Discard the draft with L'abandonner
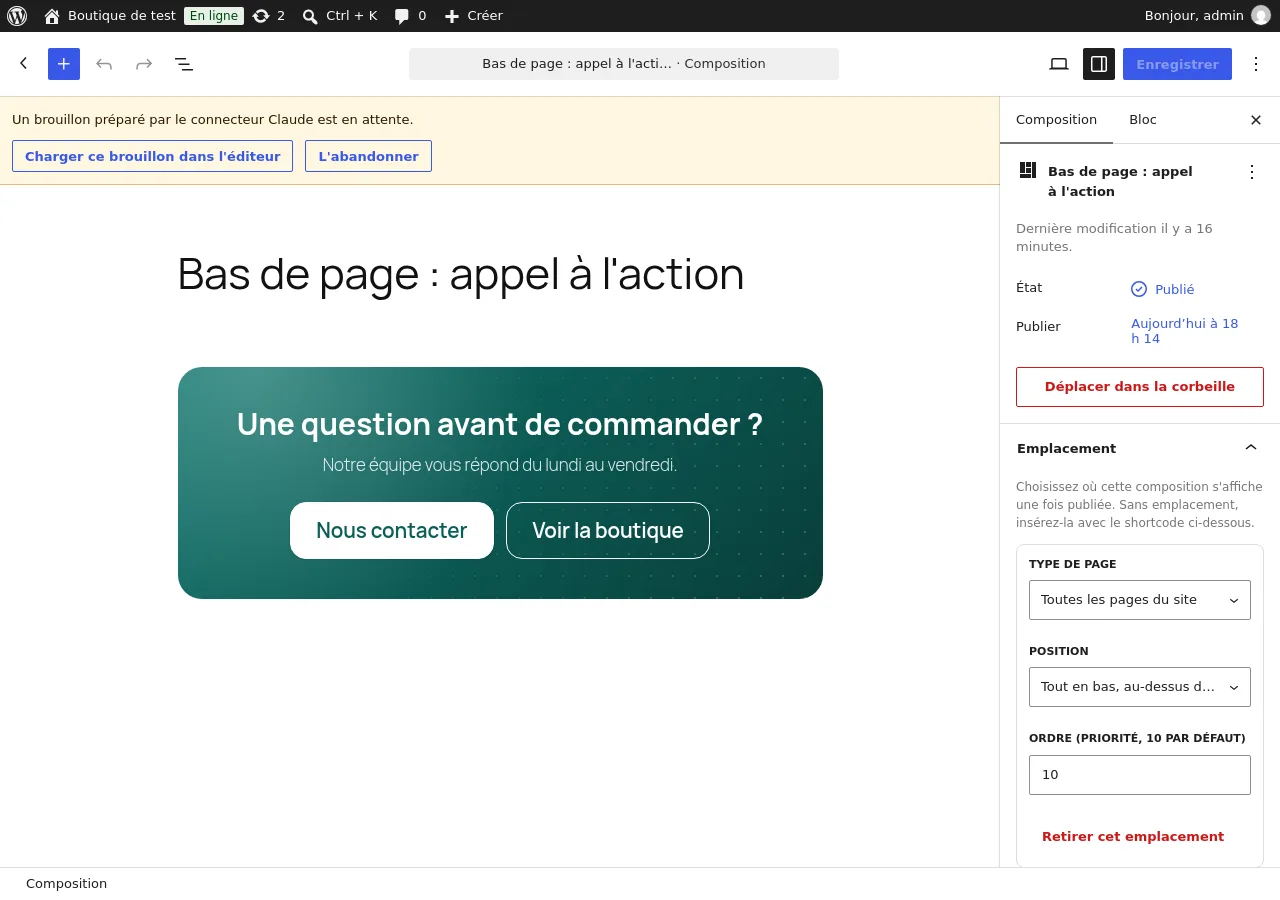Viewport: 1280px width, 900px height. (368, 156)
